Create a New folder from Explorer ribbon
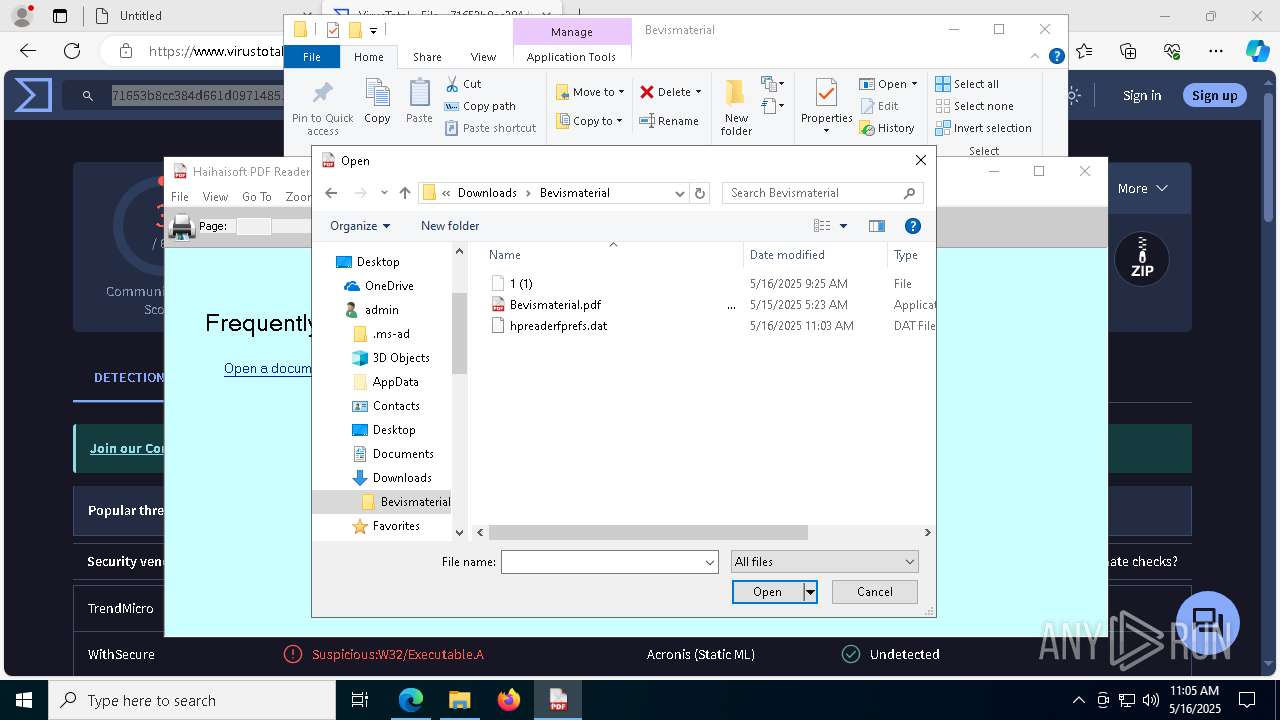The image size is (1280, 720). [736, 107]
